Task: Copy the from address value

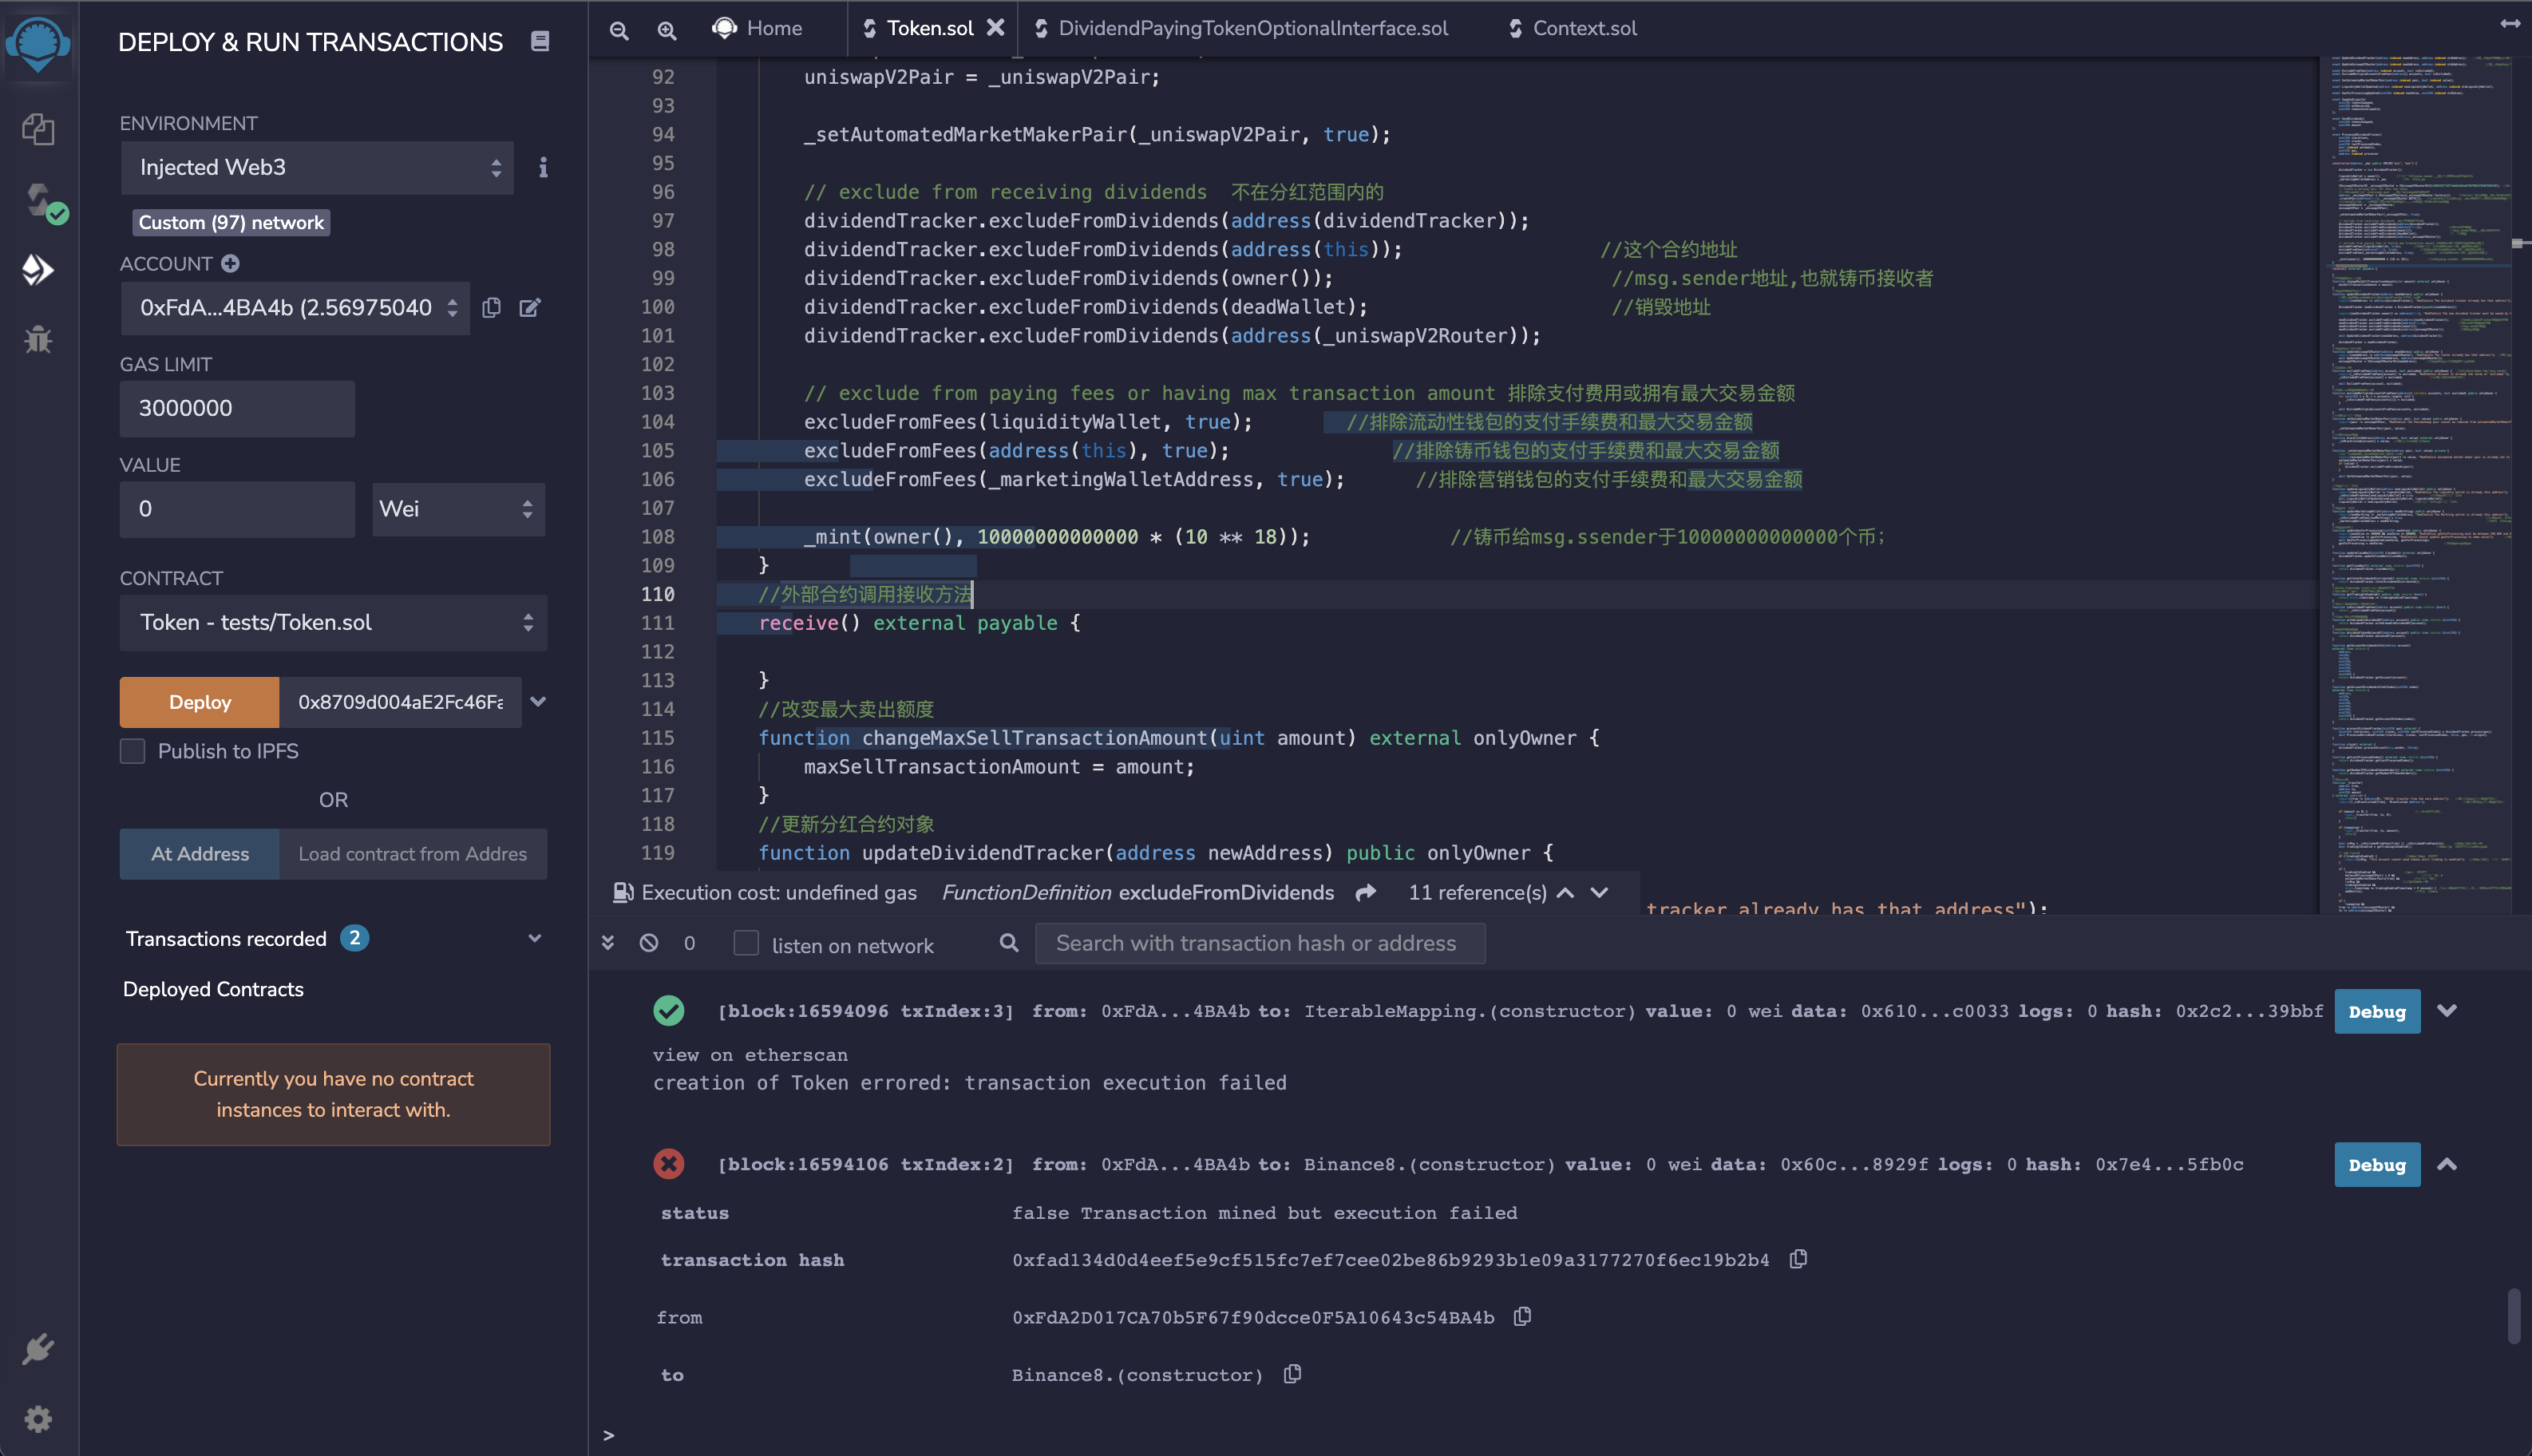Action: tap(1522, 1317)
